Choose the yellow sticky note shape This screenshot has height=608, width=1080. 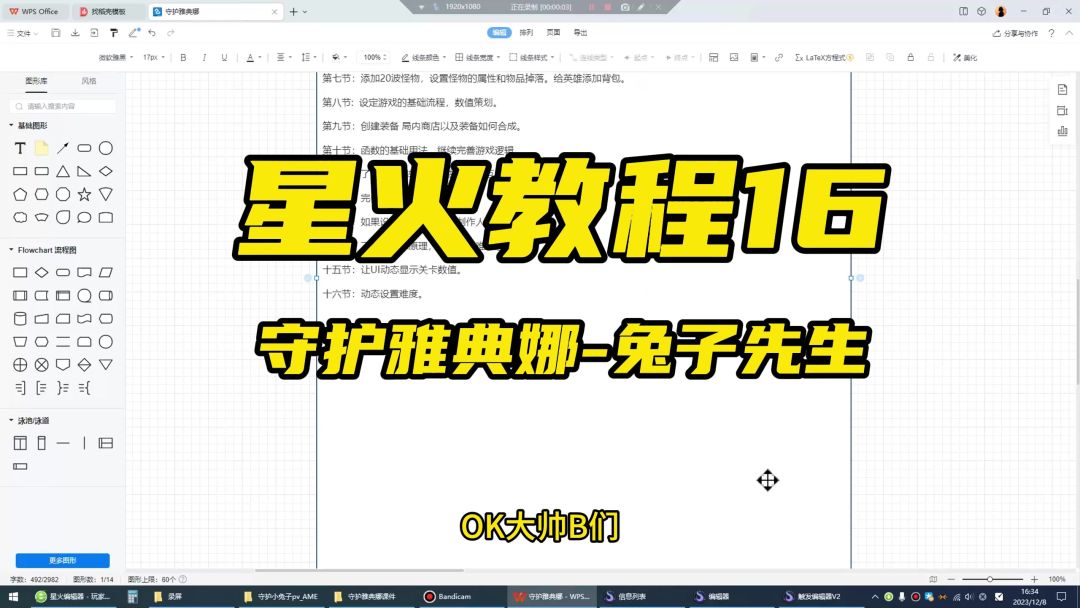point(41,148)
